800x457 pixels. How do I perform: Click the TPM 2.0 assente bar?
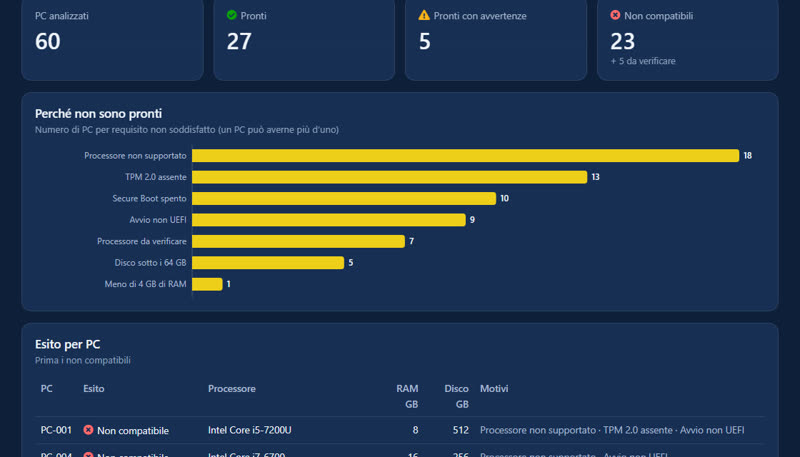pyautogui.click(x=390, y=177)
